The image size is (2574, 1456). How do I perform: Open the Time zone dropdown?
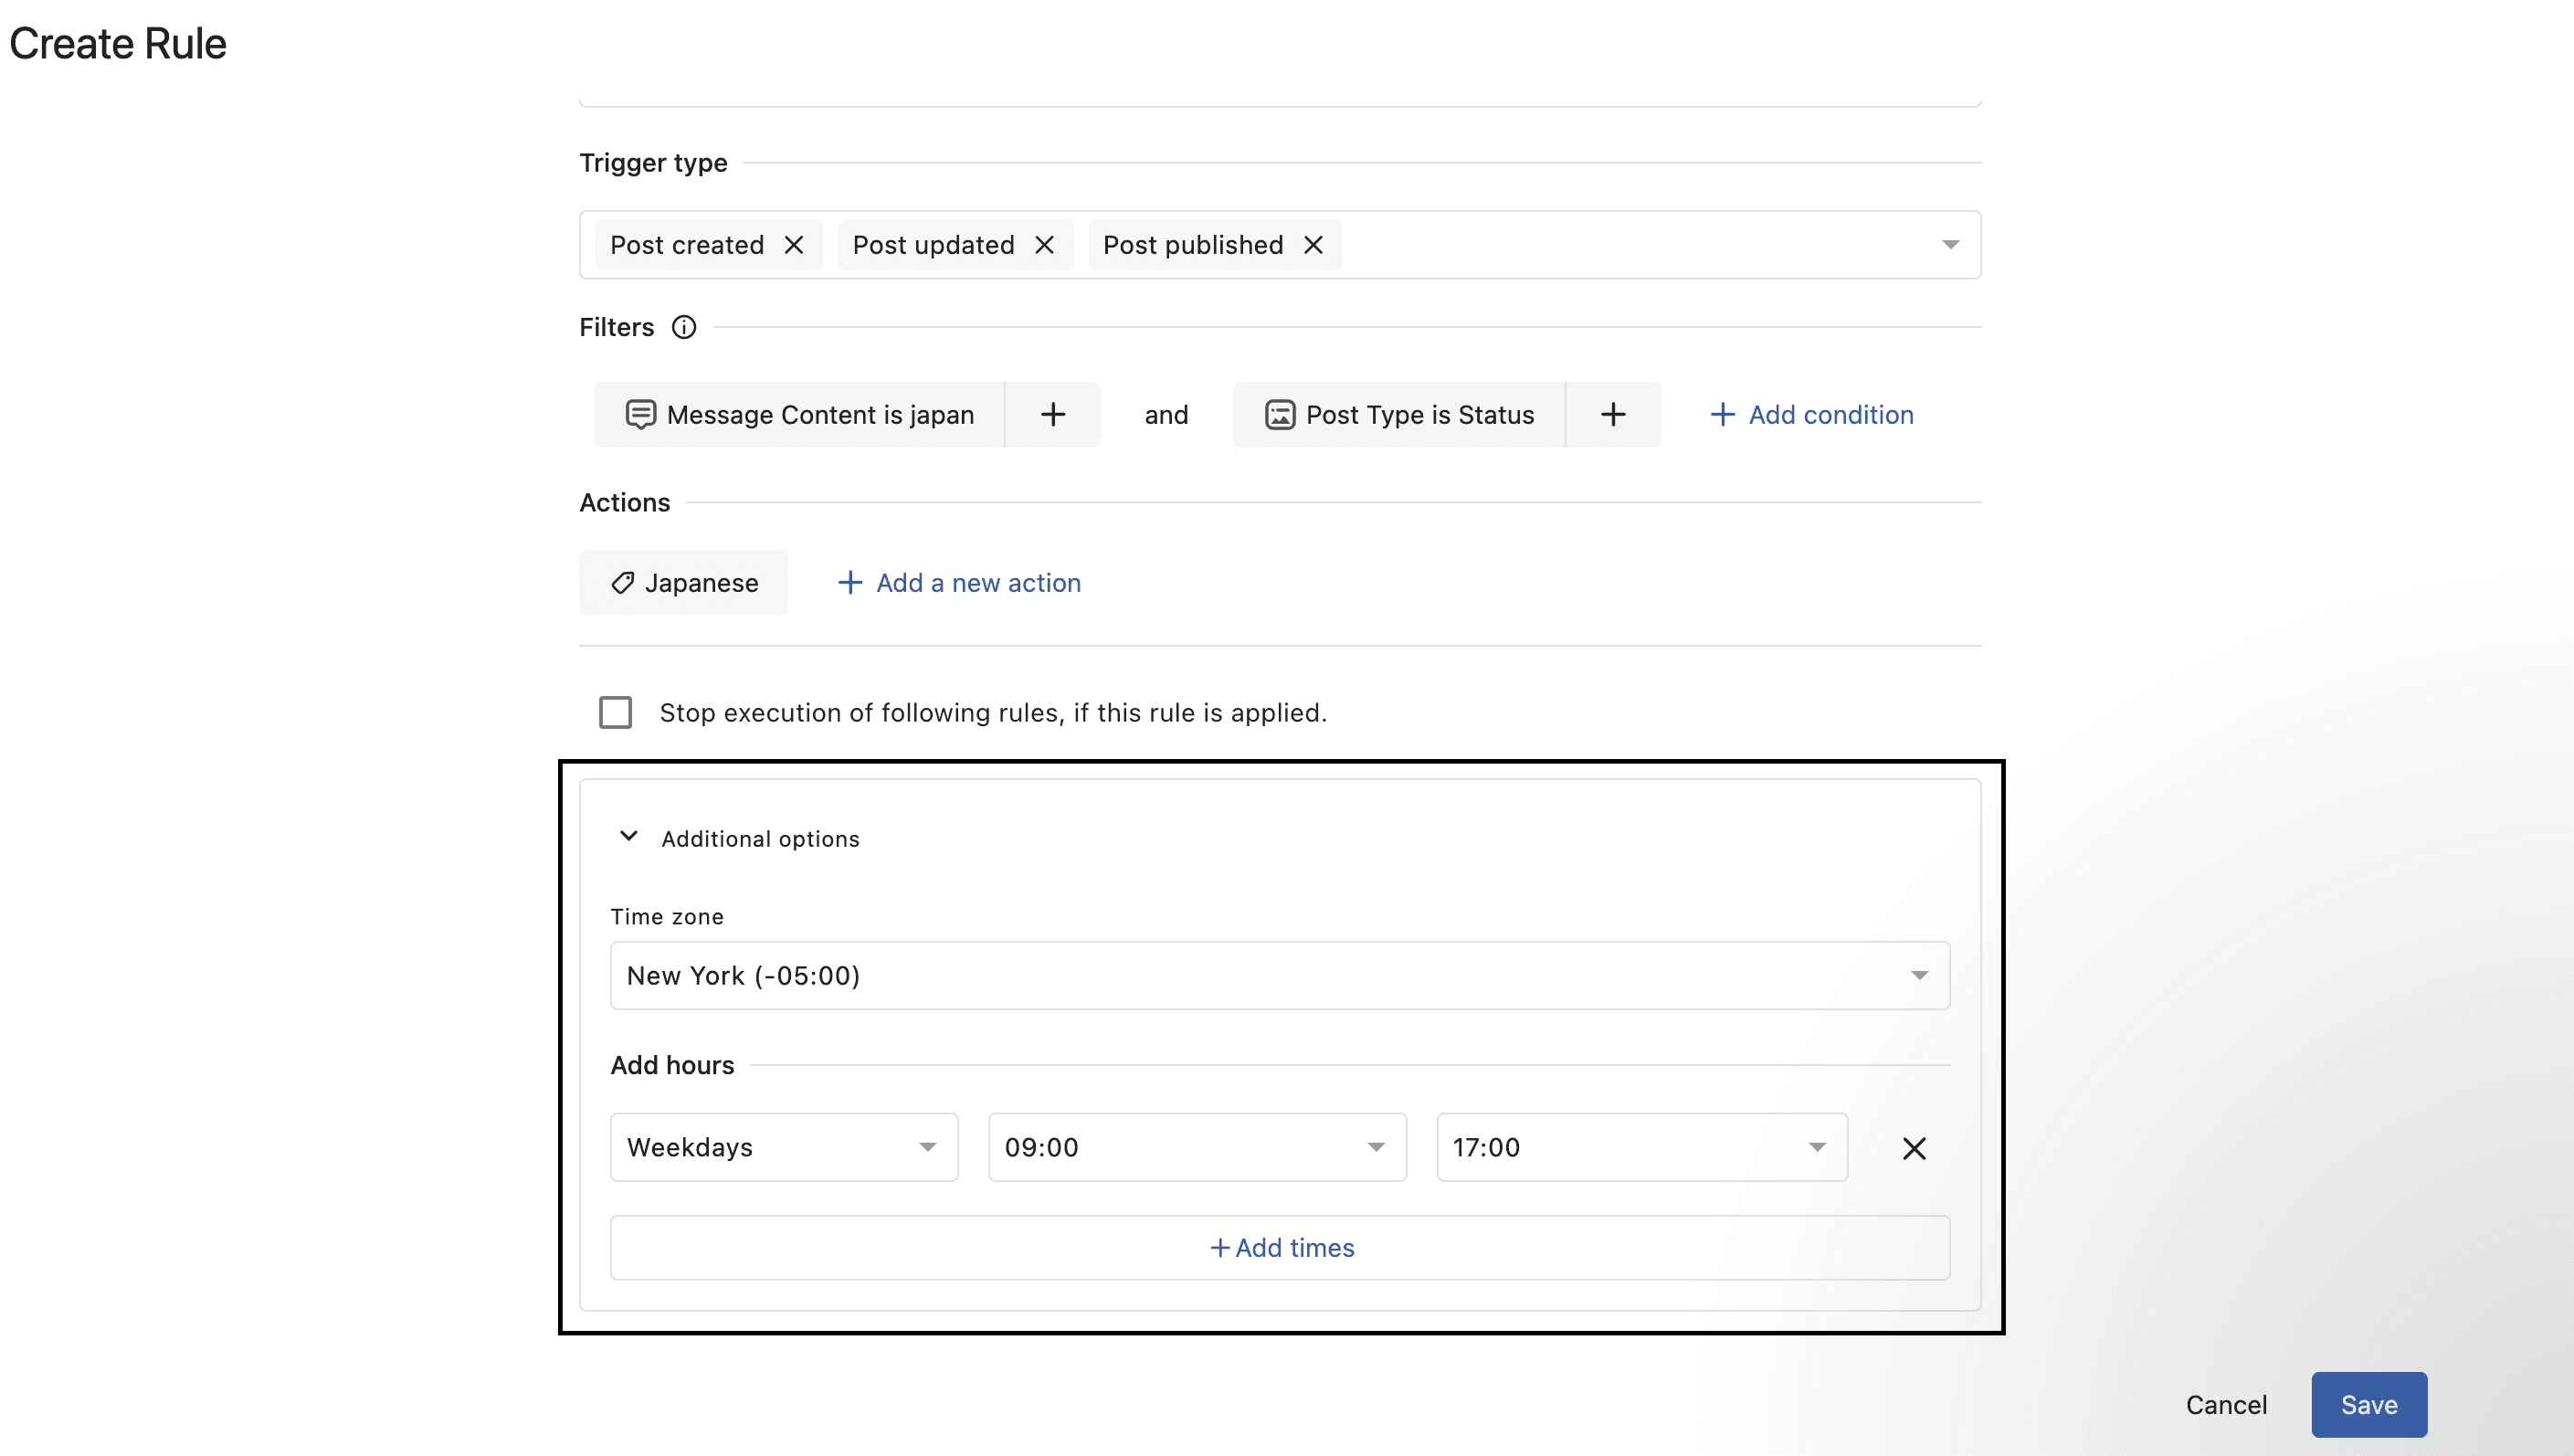point(1280,975)
